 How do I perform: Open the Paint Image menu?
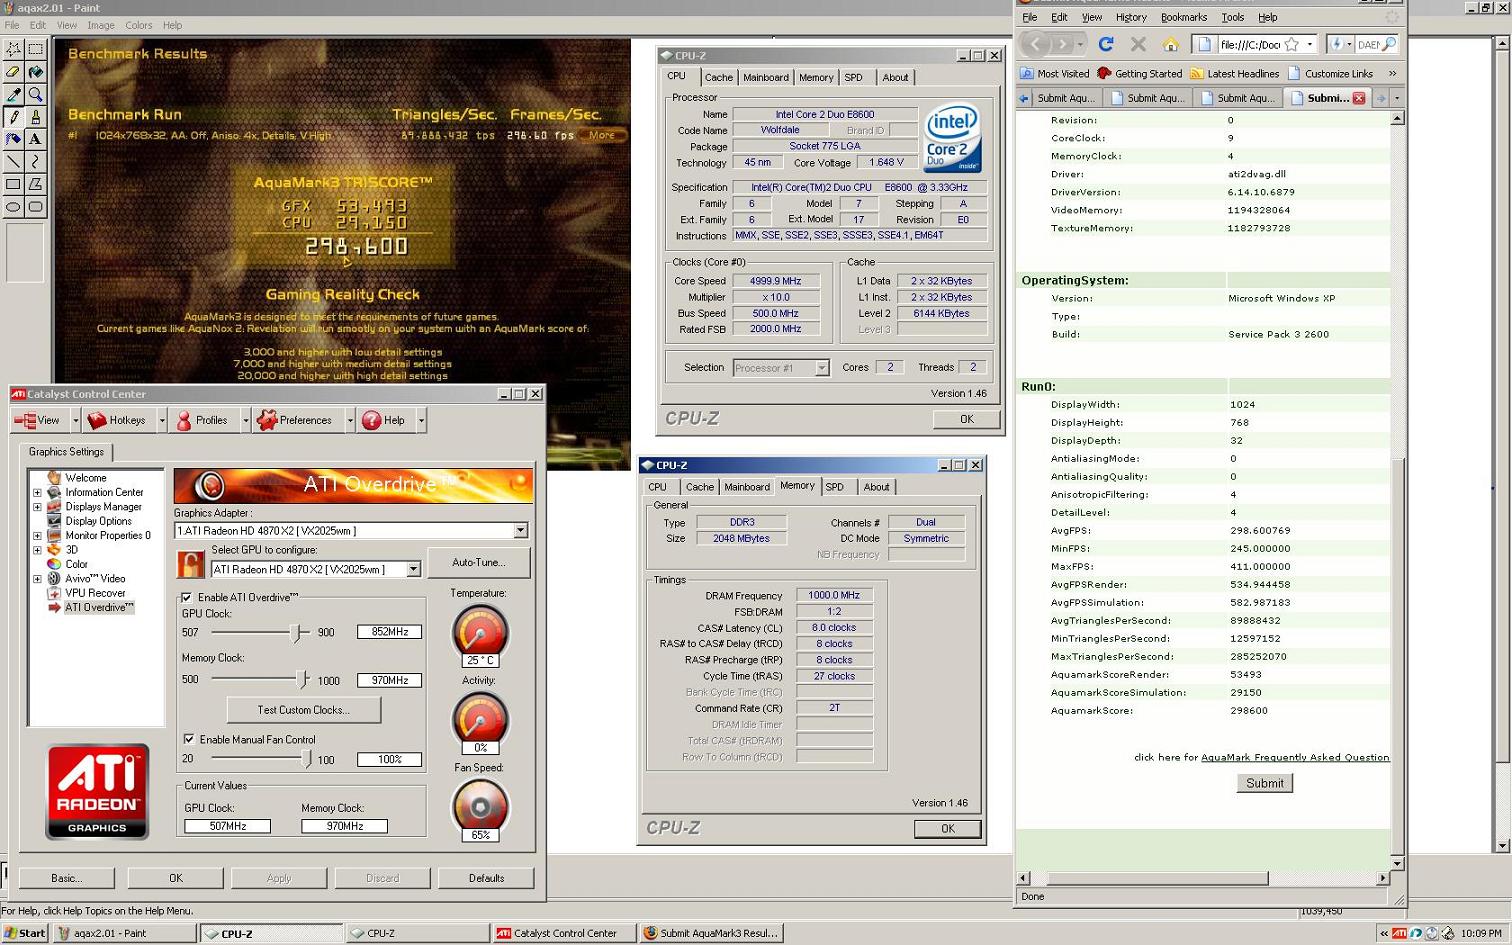pos(101,25)
